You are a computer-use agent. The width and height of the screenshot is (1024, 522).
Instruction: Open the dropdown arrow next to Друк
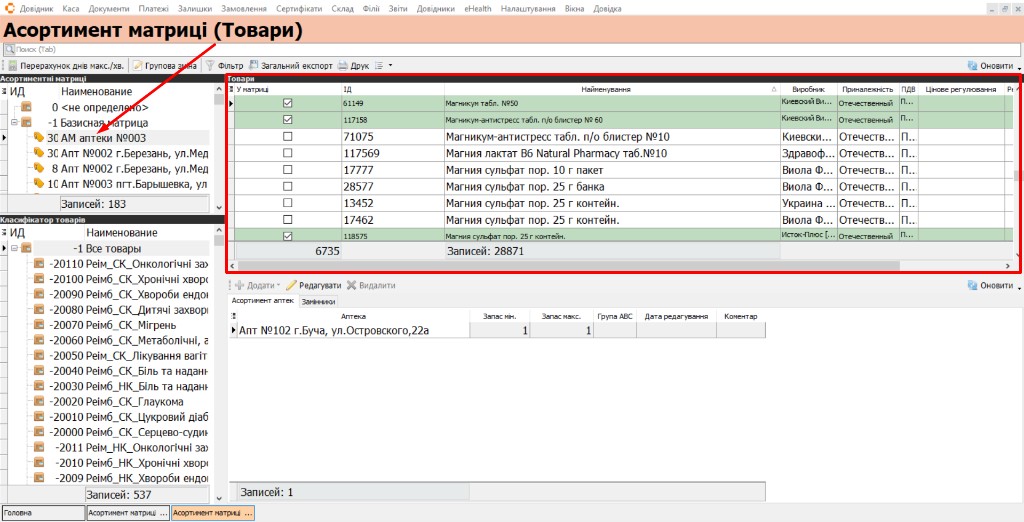[x=391, y=66]
